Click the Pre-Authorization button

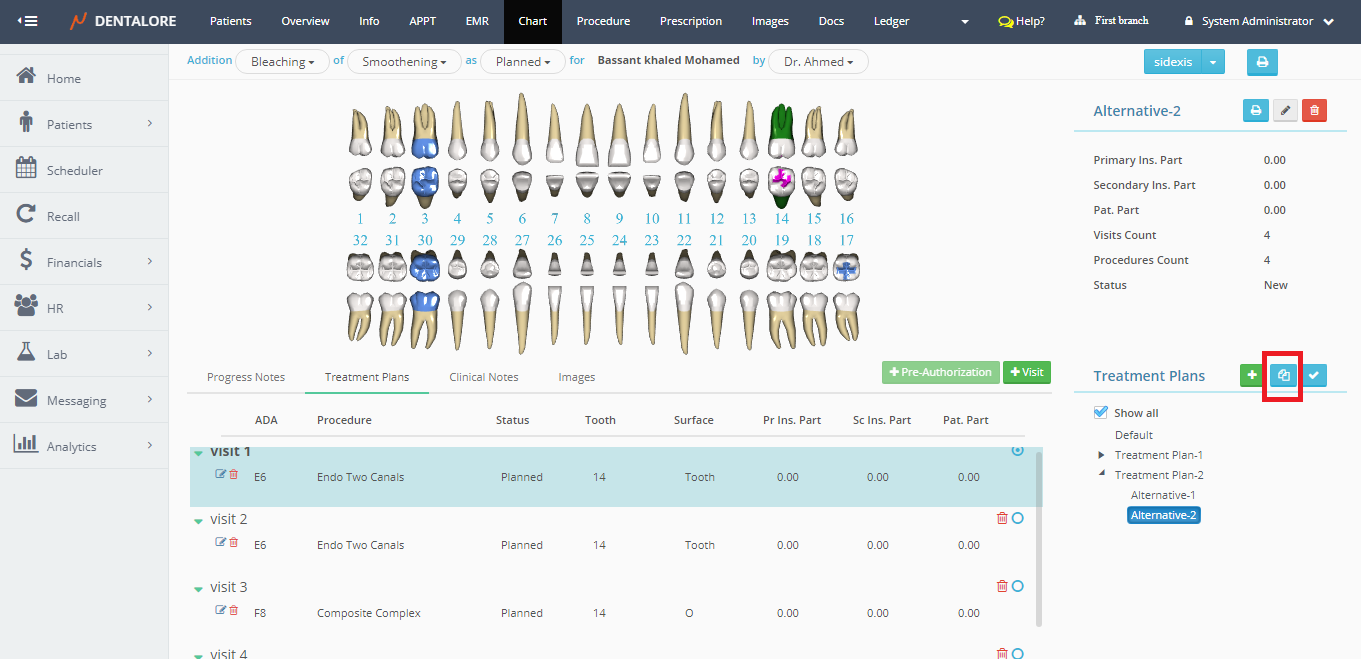pos(940,372)
